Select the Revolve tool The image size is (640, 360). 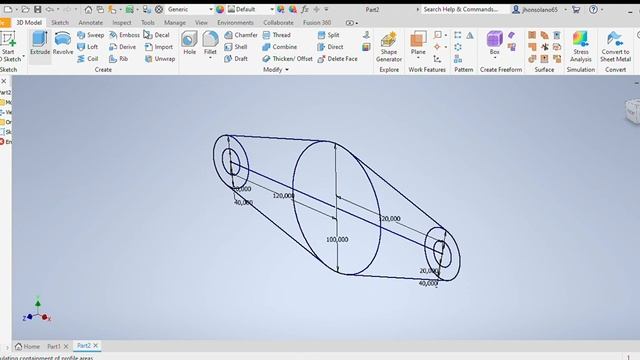click(63, 43)
